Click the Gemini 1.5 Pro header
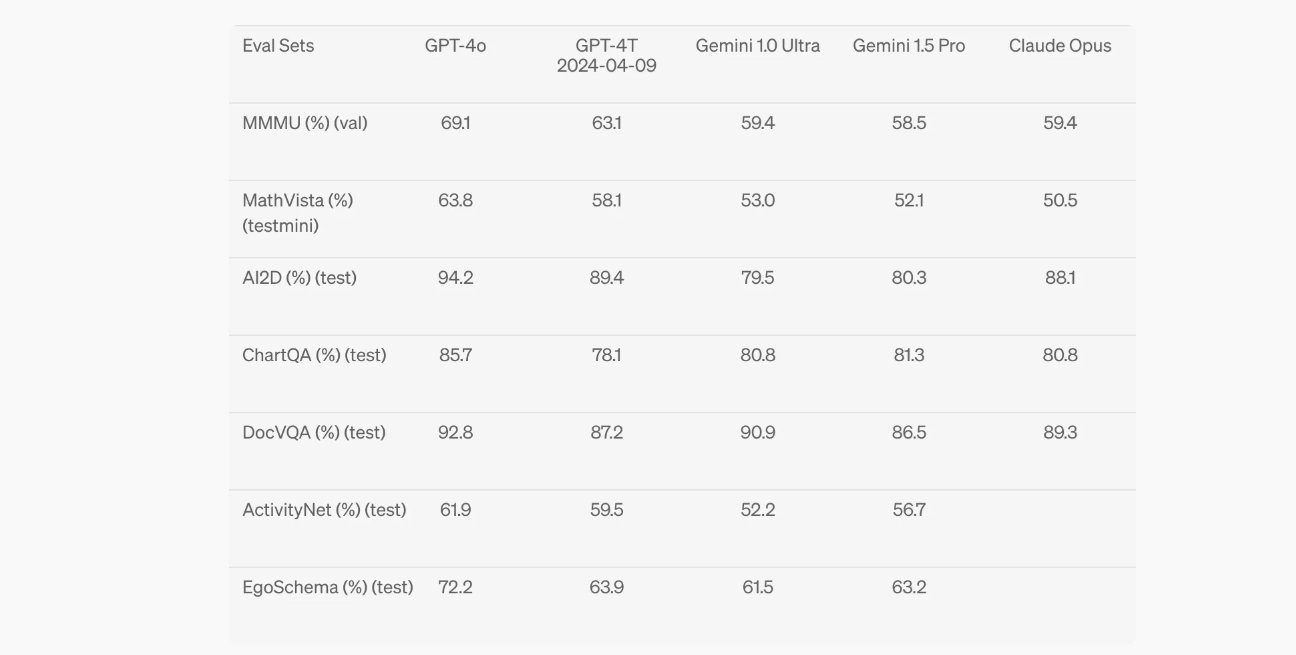 coord(909,46)
